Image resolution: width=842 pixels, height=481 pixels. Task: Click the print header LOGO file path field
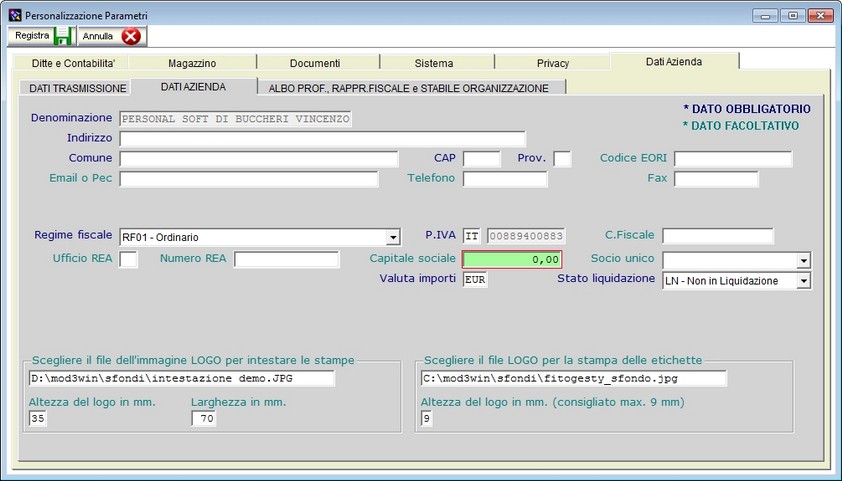coord(182,378)
